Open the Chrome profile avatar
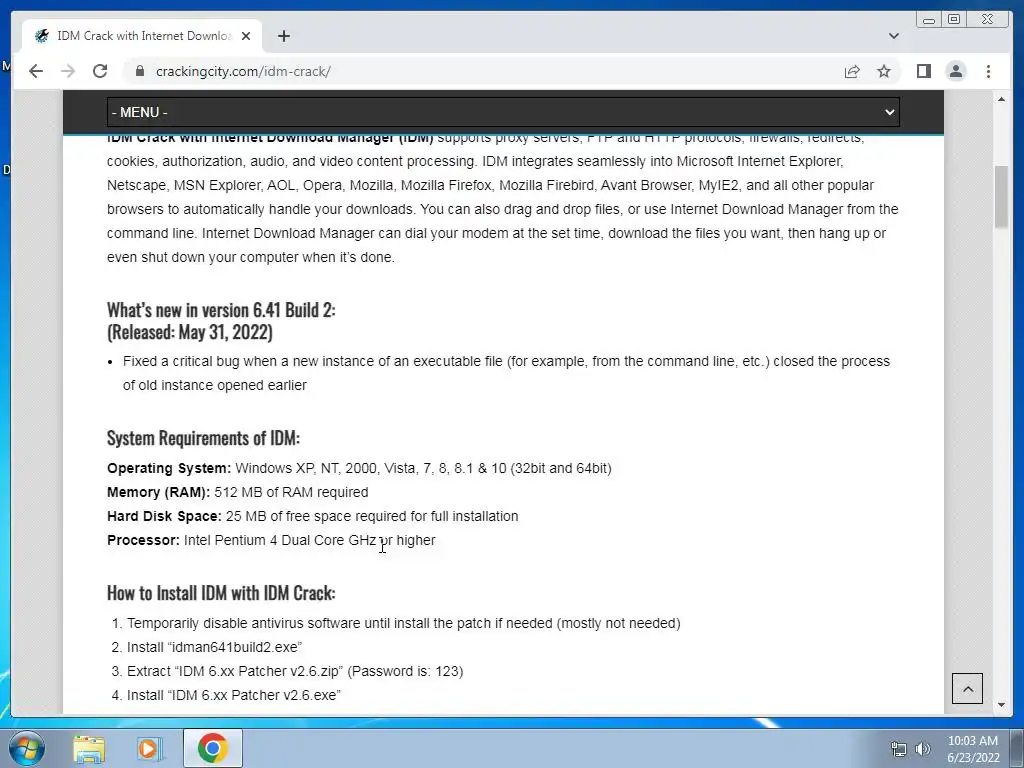1024x768 pixels. [955, 71]
